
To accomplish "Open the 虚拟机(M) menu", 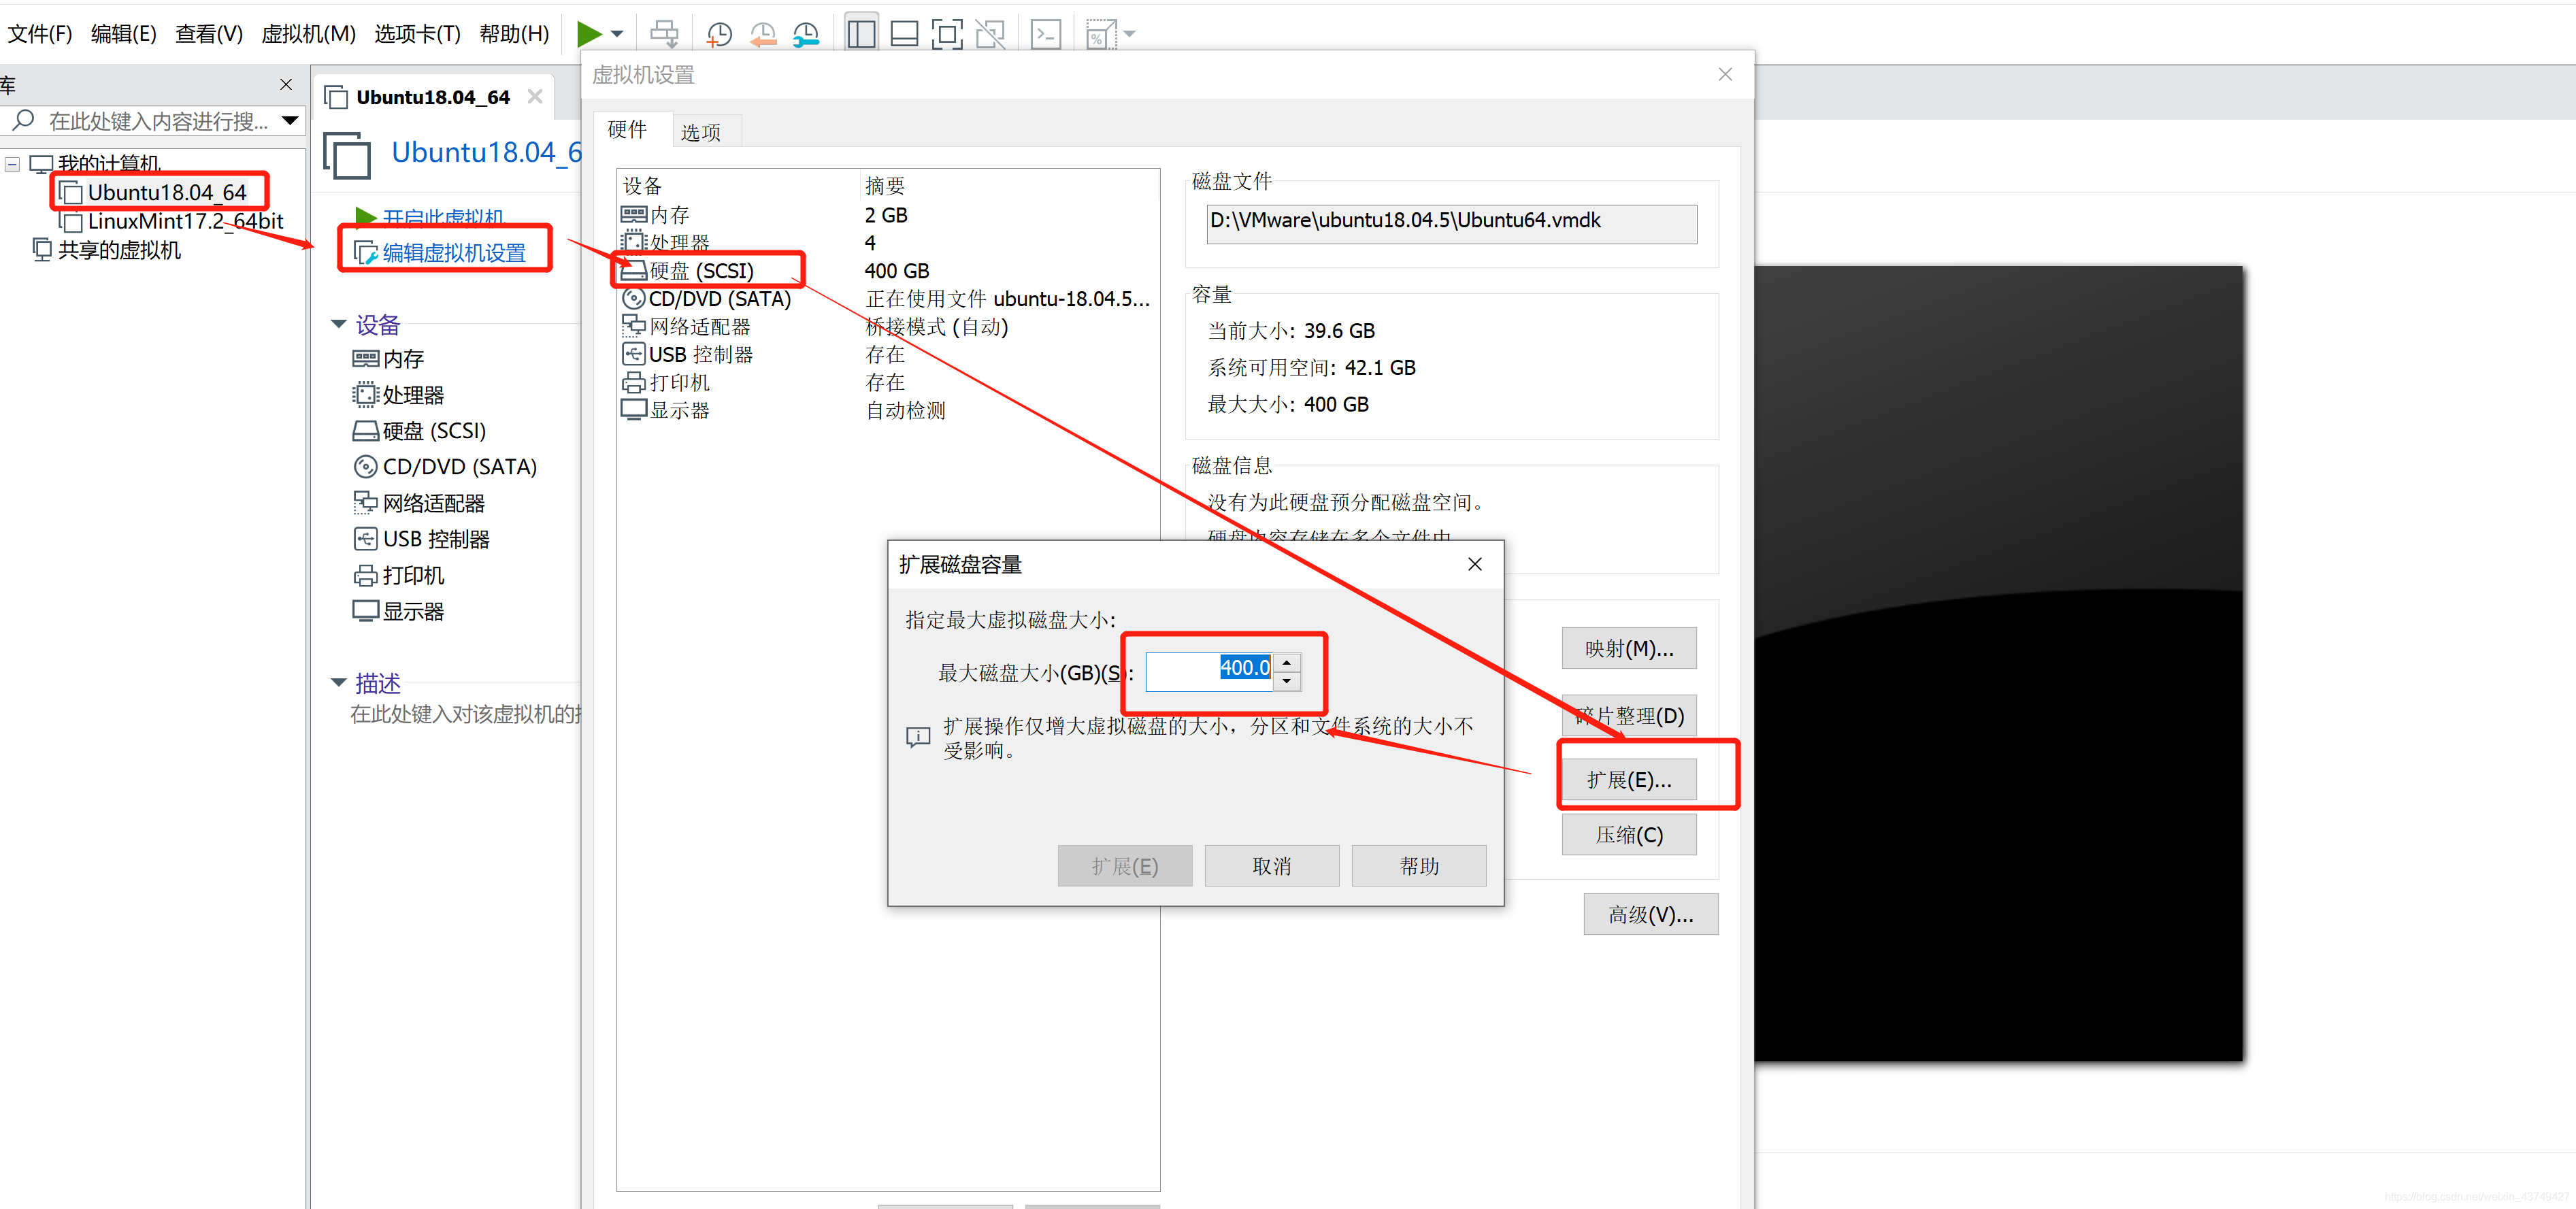I will click(308, 34).
